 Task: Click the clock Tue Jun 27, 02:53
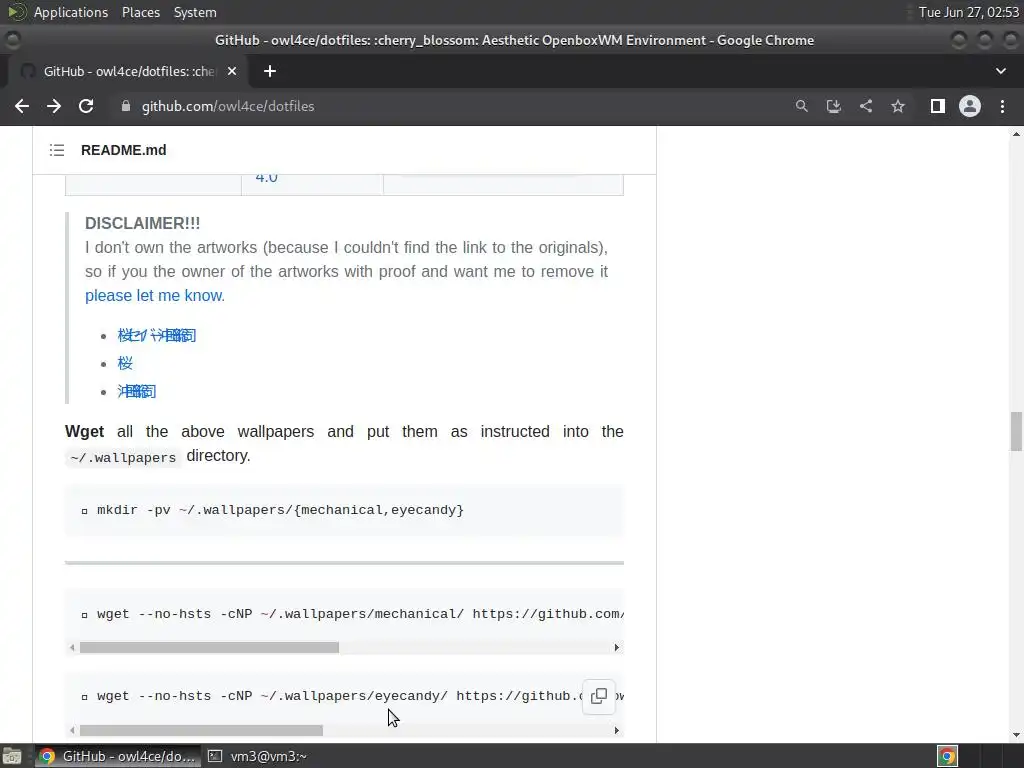point(968,12)
